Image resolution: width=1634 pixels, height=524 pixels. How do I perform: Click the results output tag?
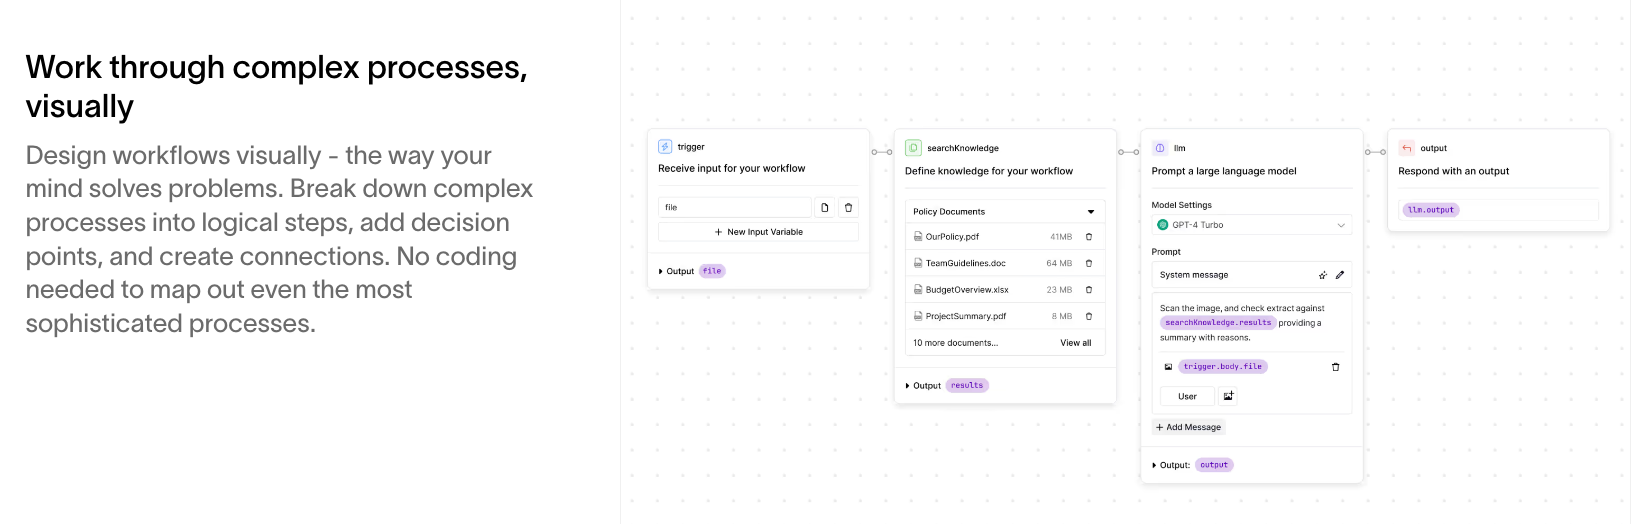tap(967, 386)
